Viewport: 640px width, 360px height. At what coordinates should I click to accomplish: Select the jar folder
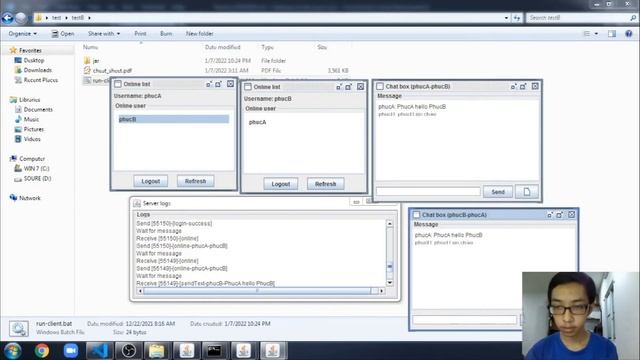[96, 61]
